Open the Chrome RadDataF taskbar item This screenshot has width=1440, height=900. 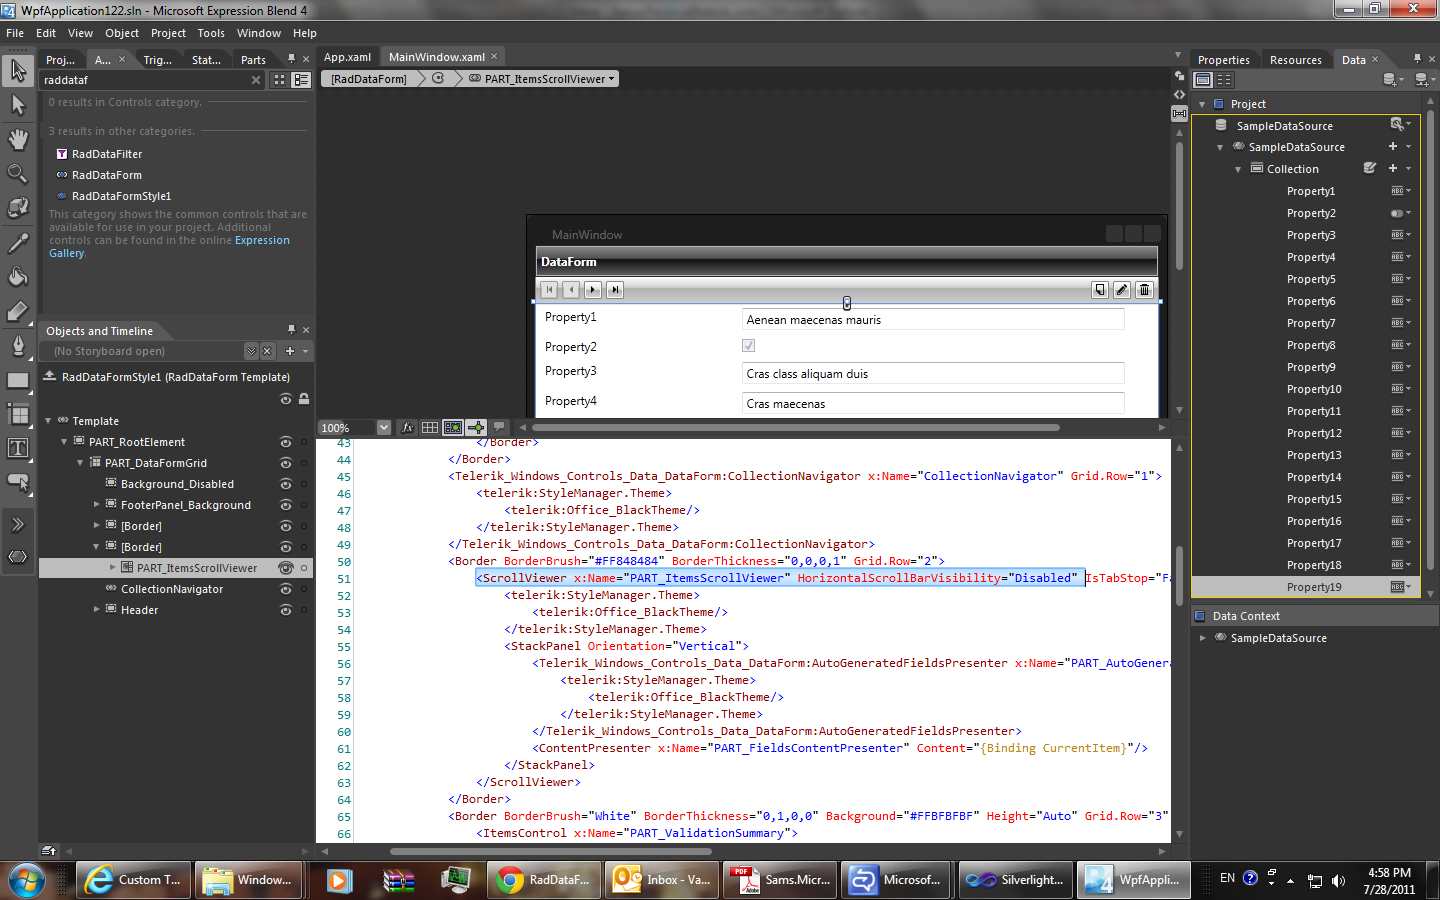(x=546, y=880)
